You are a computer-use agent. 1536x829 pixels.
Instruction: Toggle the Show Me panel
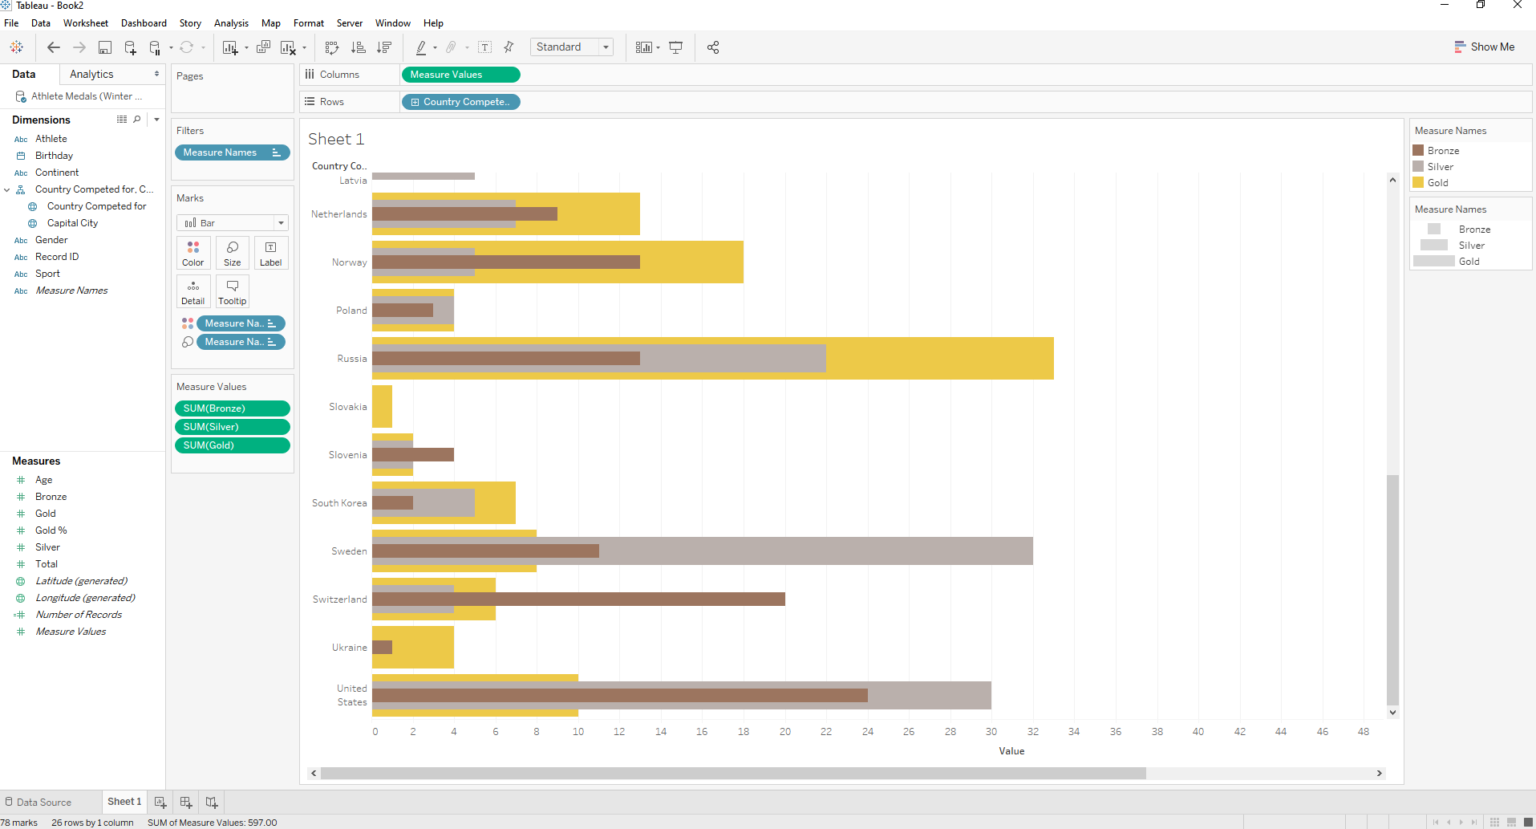(1484, 47)
